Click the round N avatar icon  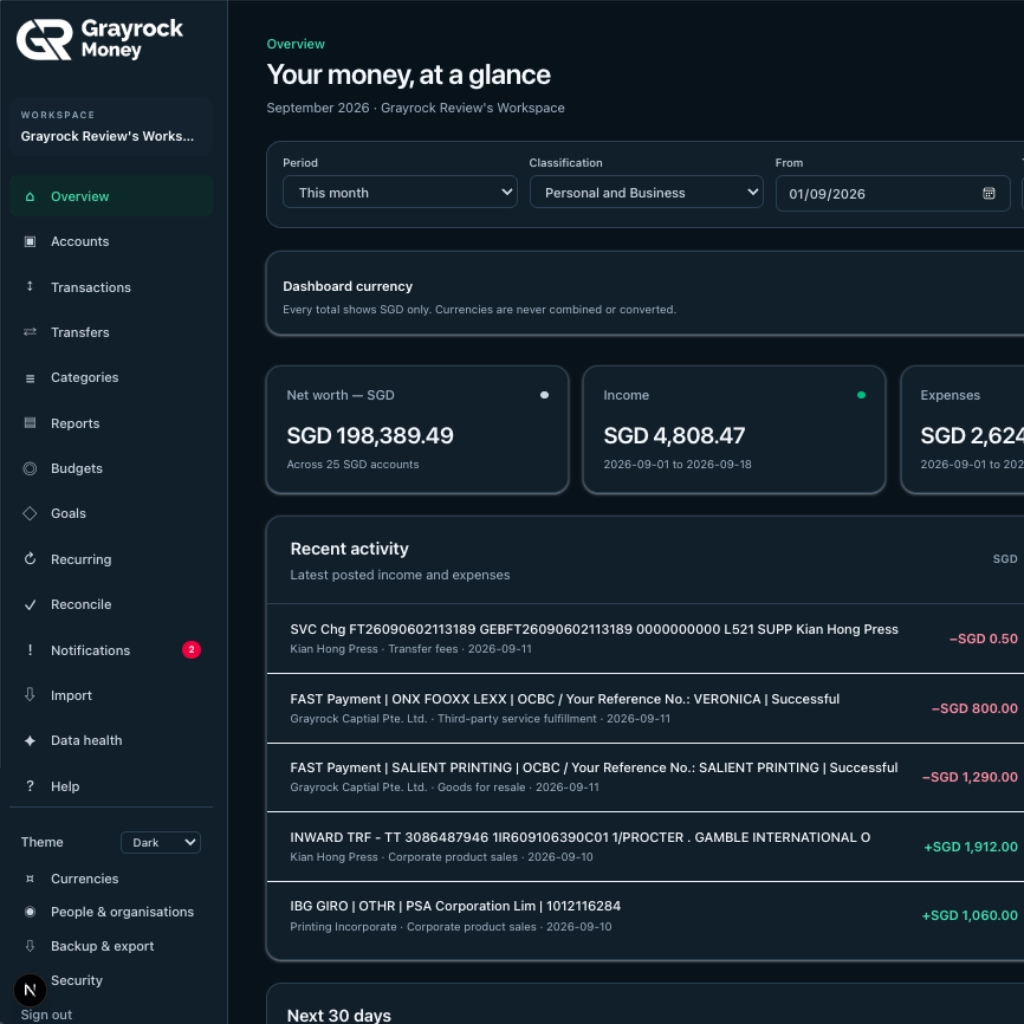[x=30, y=990]
